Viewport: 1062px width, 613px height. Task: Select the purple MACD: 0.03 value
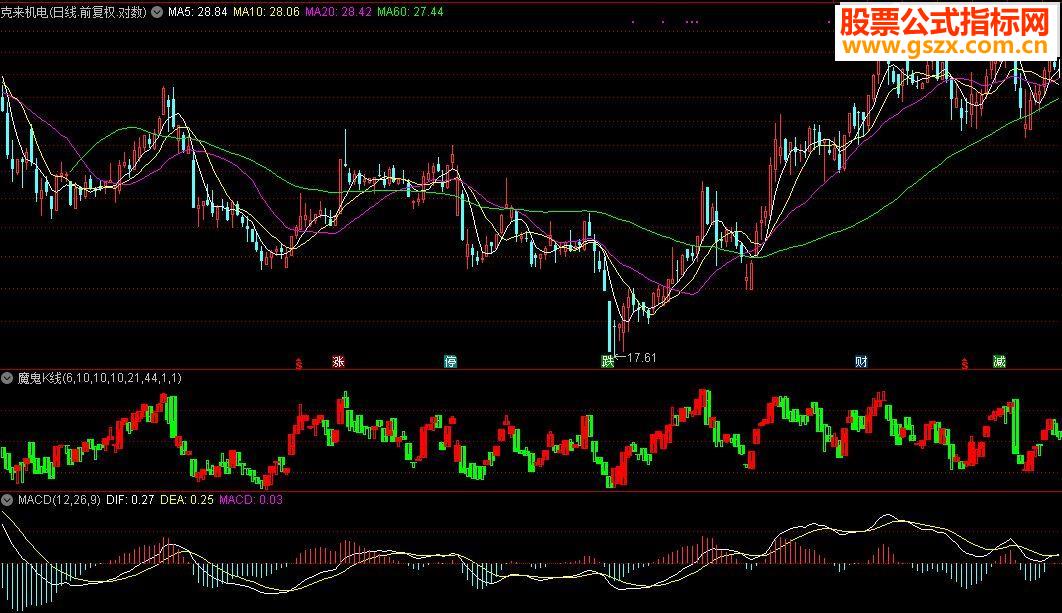(251, 500)
